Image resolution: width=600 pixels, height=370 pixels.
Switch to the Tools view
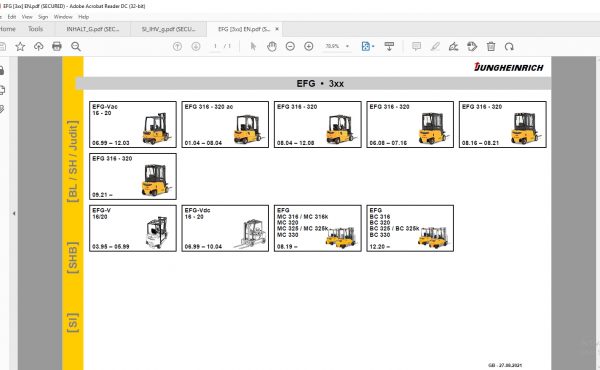click(36, 29)
